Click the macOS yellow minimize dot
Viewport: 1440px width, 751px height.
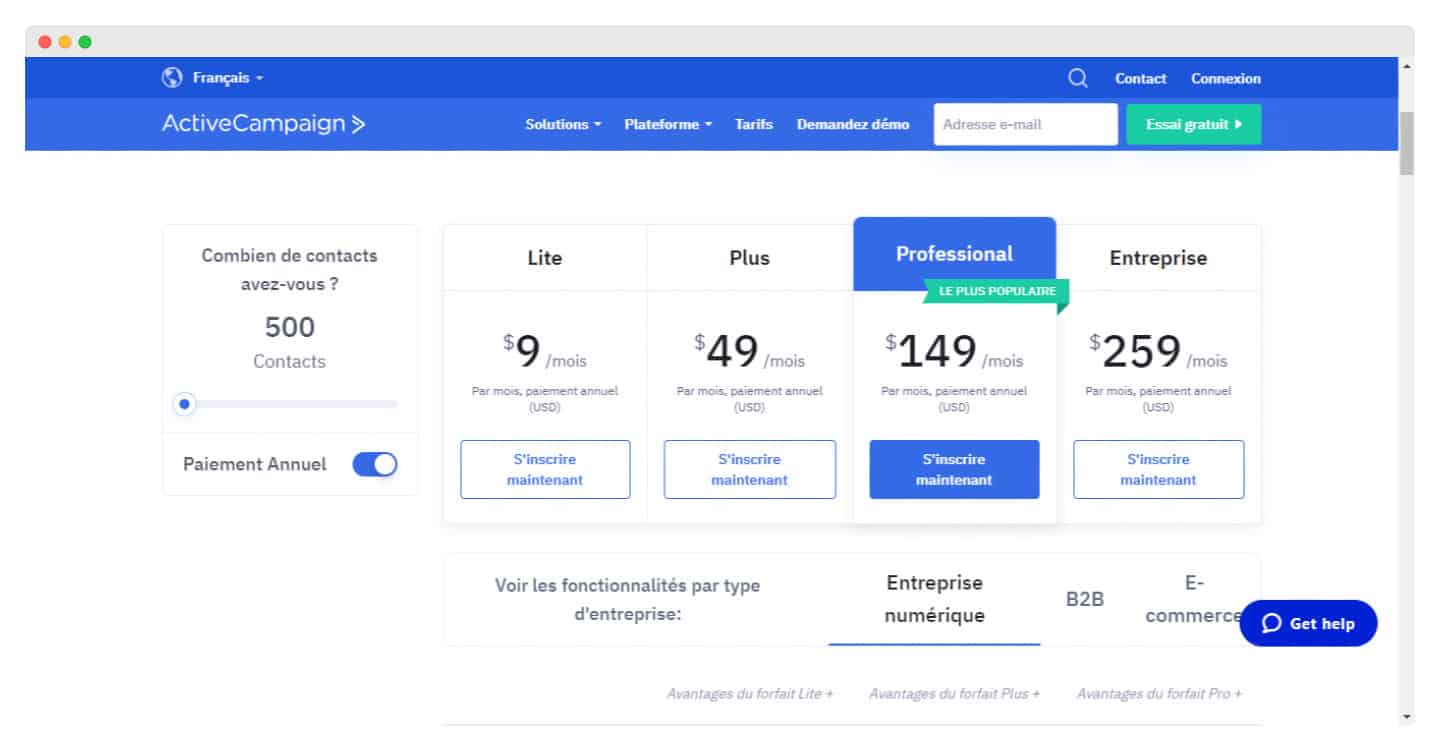pos(65,42)
